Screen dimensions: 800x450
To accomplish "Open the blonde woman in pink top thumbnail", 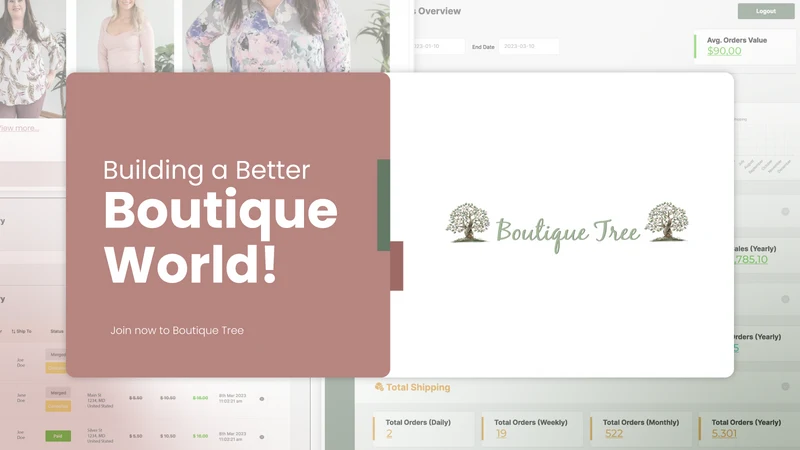I will (x=125, y=36).
